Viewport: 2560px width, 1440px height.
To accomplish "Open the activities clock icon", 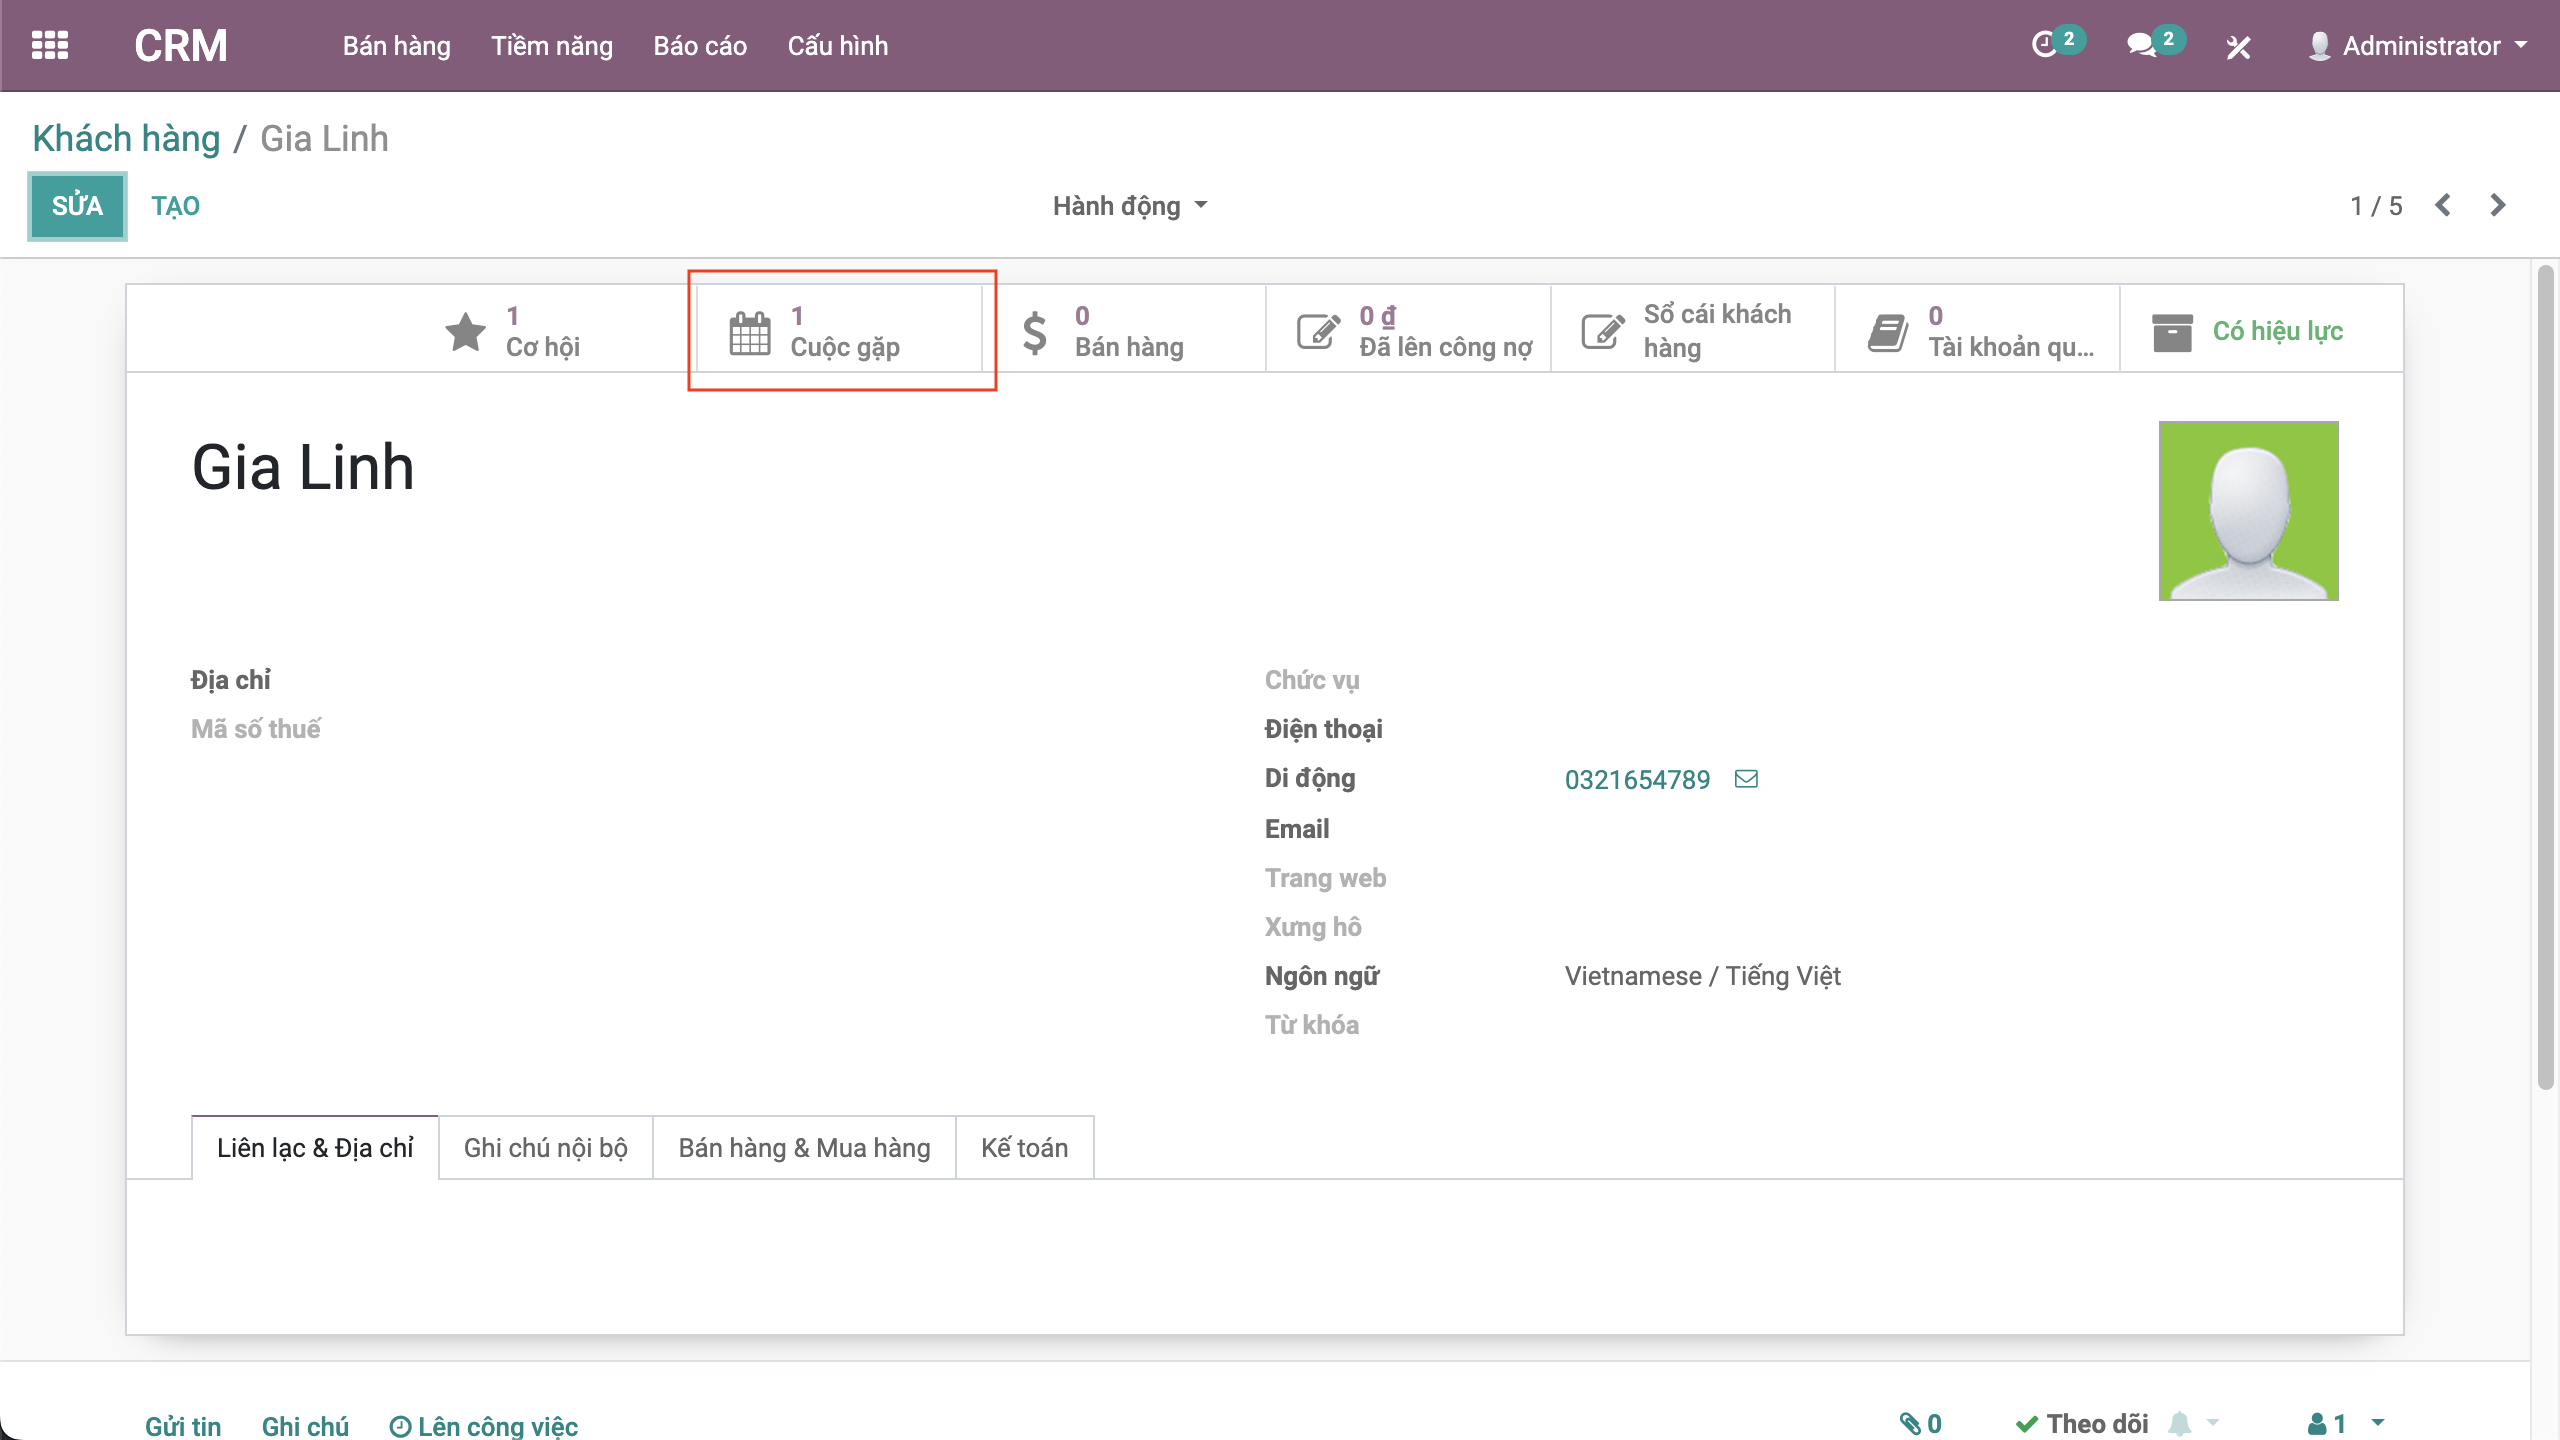I will [x=2045, y=45].
